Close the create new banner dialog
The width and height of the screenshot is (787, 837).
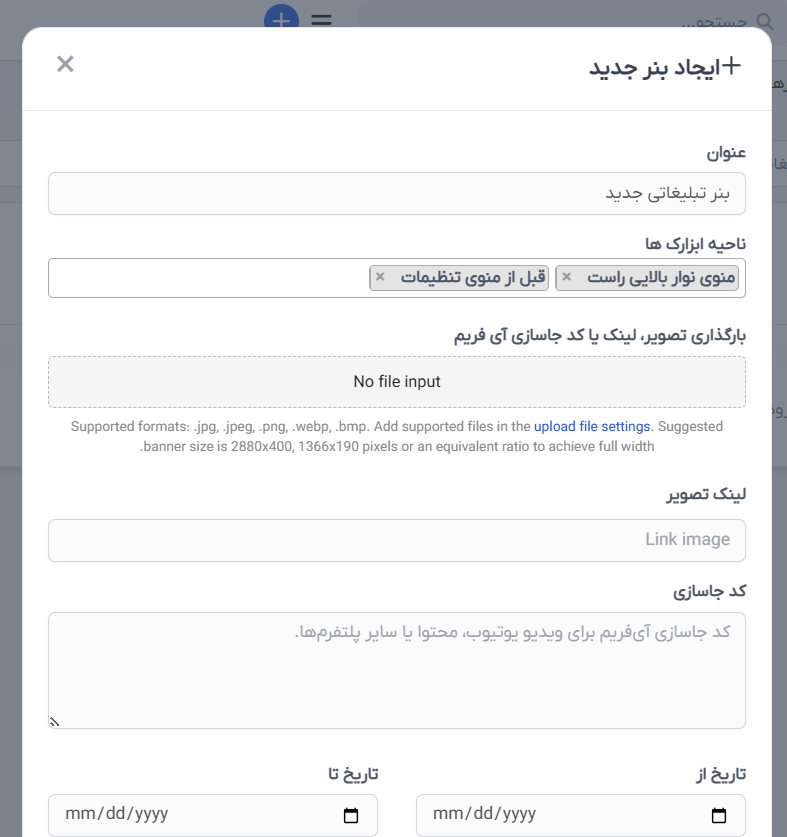[65, 64]
